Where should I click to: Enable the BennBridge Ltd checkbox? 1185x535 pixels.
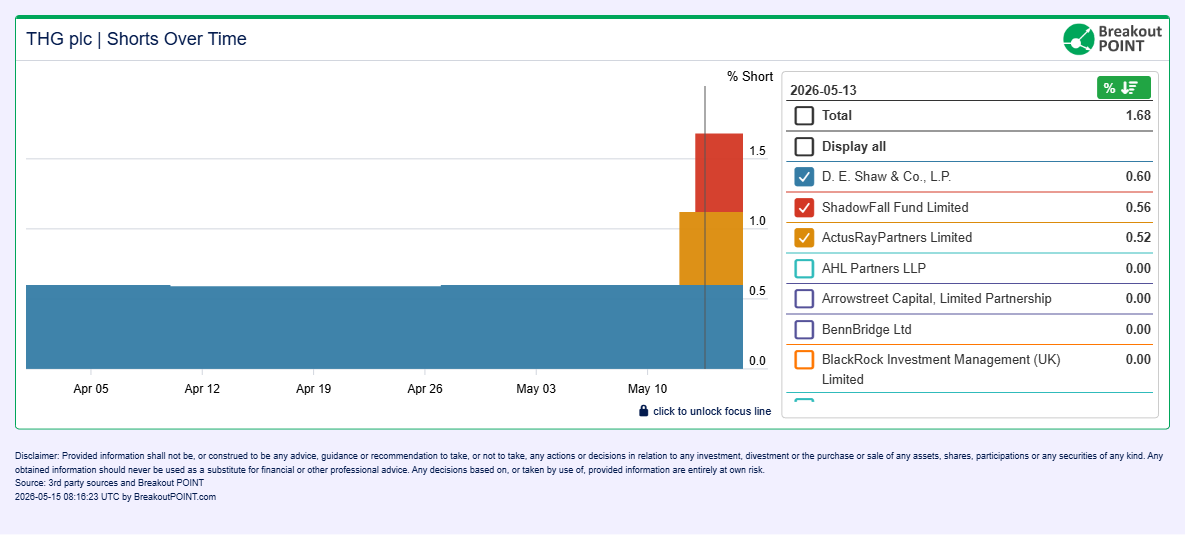pos(804,329)
